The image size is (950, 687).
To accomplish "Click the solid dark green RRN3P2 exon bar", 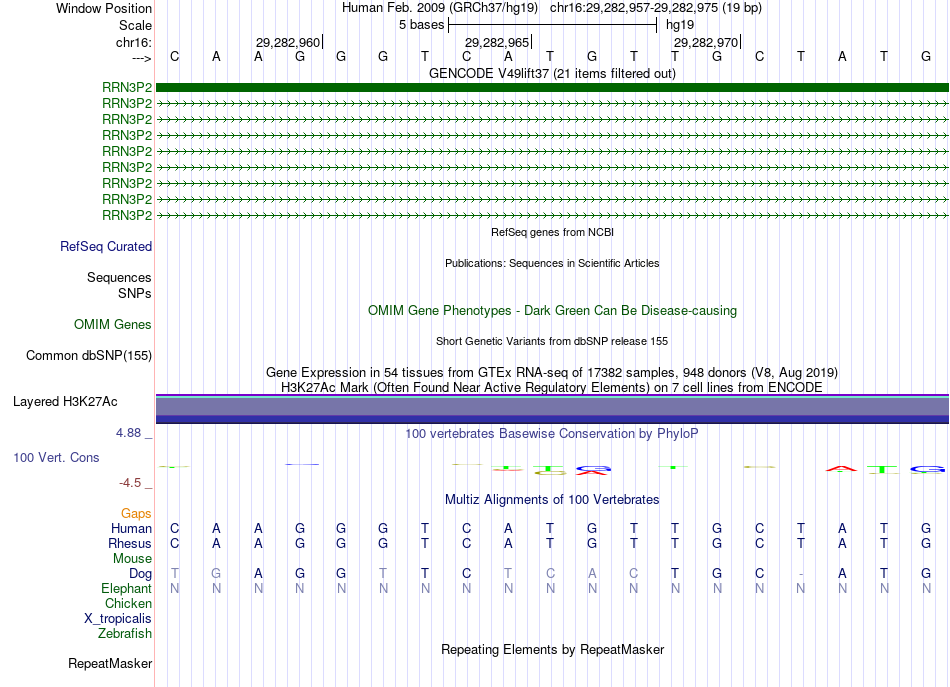I will [552, 87].
